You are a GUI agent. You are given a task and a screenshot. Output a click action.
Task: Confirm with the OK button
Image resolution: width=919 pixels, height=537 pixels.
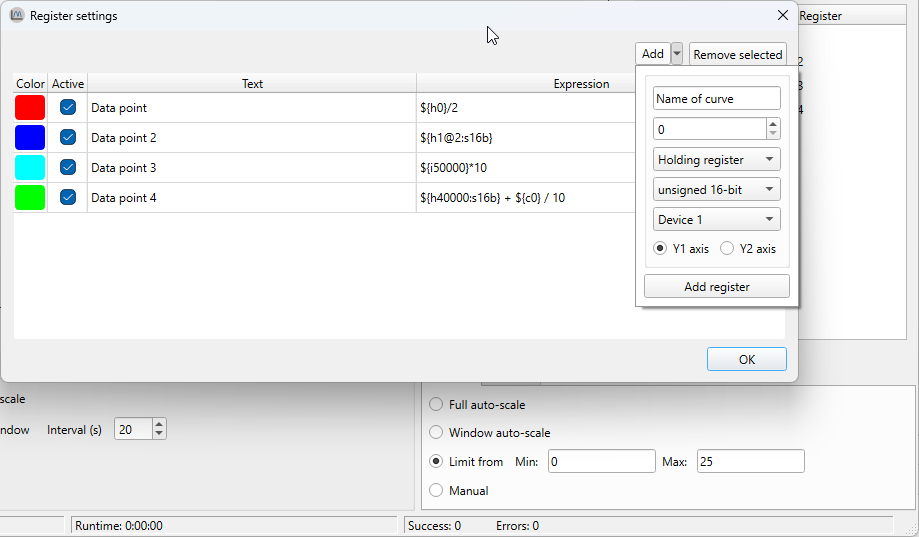[747, 359]
